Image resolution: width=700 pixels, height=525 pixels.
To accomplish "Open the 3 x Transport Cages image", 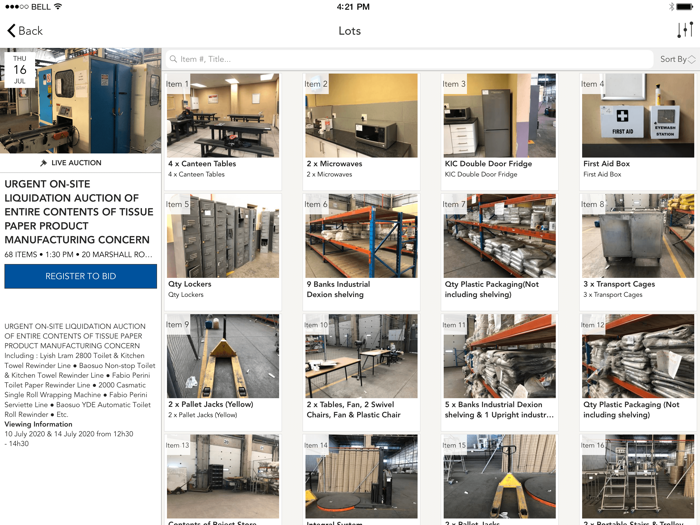I will (x=638, y=236).
